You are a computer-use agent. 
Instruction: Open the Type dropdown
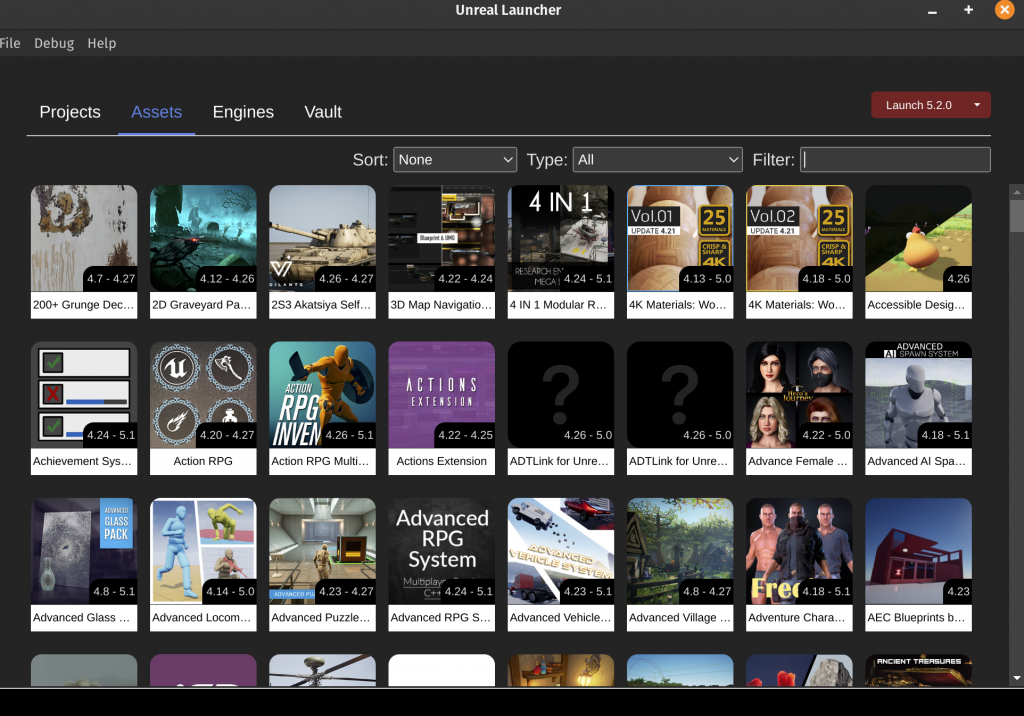click(657, 159)
